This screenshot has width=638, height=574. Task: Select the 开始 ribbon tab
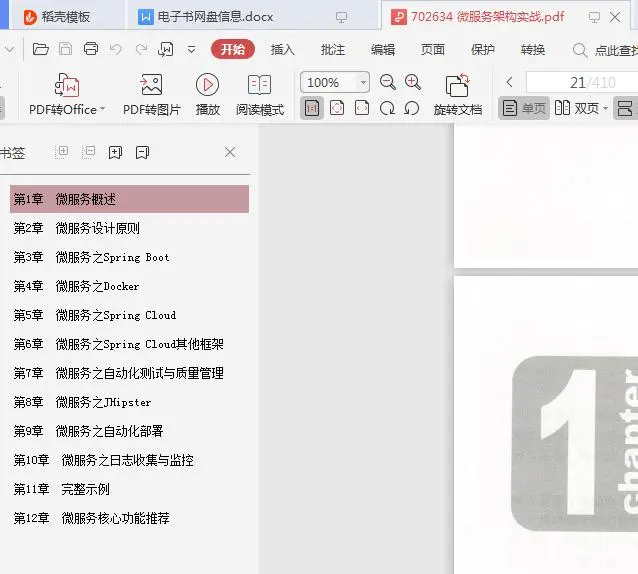[x=233, y=49]
